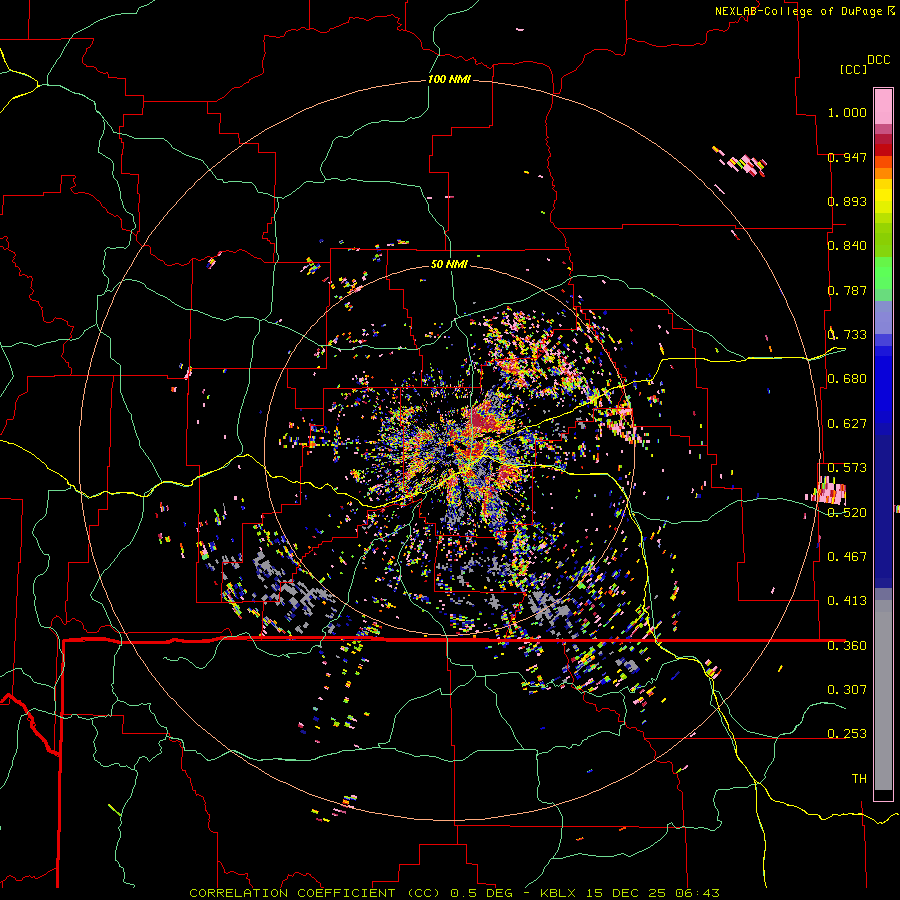900x900 pixels.
Task: Click the [CC] units label
Action: 853,69
